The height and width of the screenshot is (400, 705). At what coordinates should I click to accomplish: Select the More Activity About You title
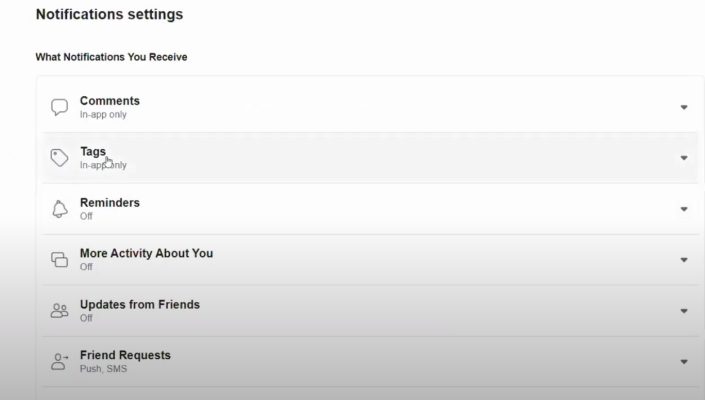147,253
